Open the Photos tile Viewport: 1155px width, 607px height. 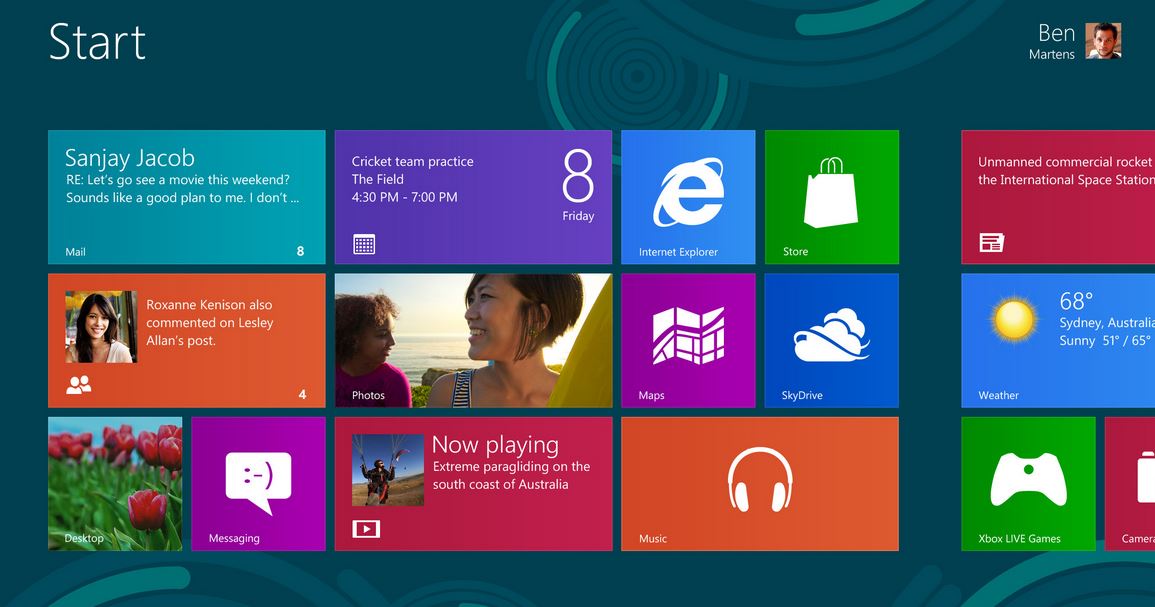click(x=473, y=340)
